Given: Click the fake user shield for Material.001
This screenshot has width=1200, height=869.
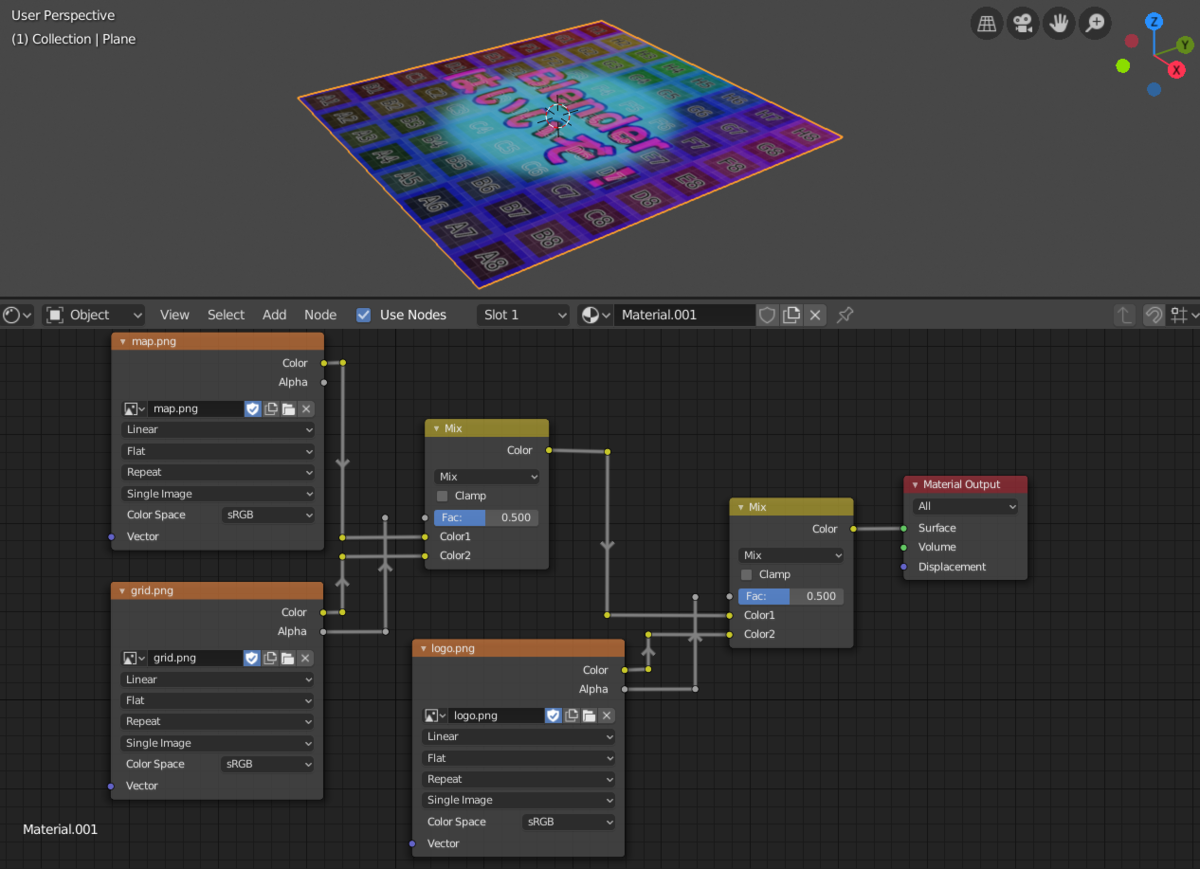Looking at the screenshot, I should pyautogui.click(x=767, y=315).
